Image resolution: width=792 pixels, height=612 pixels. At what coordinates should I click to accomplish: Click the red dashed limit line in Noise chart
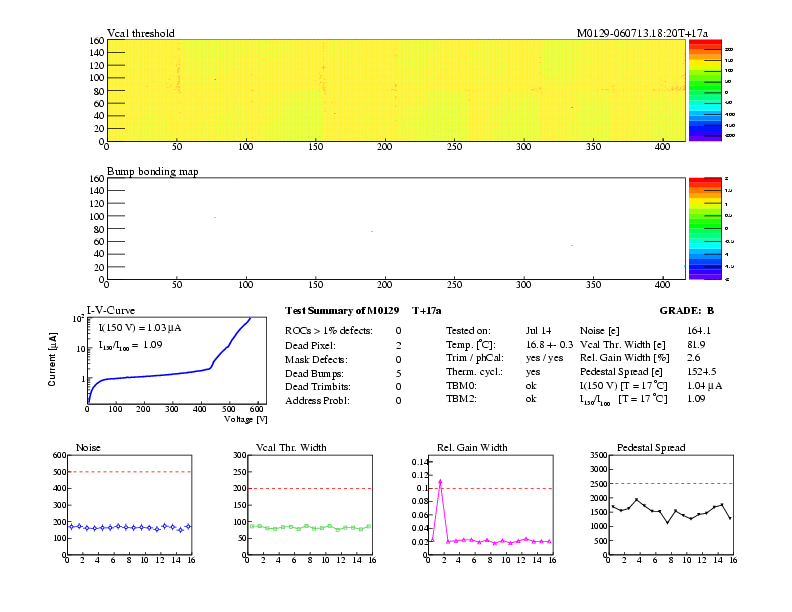point(129,472)
